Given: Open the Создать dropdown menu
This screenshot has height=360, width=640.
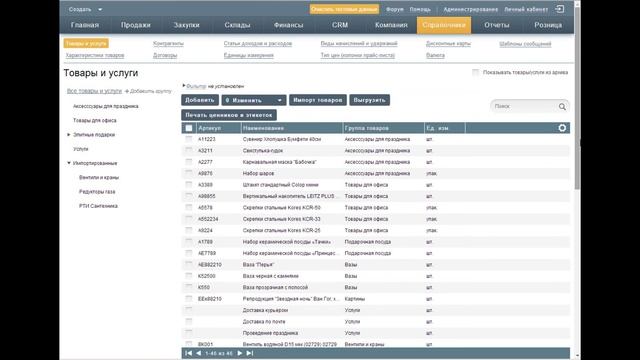Looking at the screenshot, I should point(85,9).
